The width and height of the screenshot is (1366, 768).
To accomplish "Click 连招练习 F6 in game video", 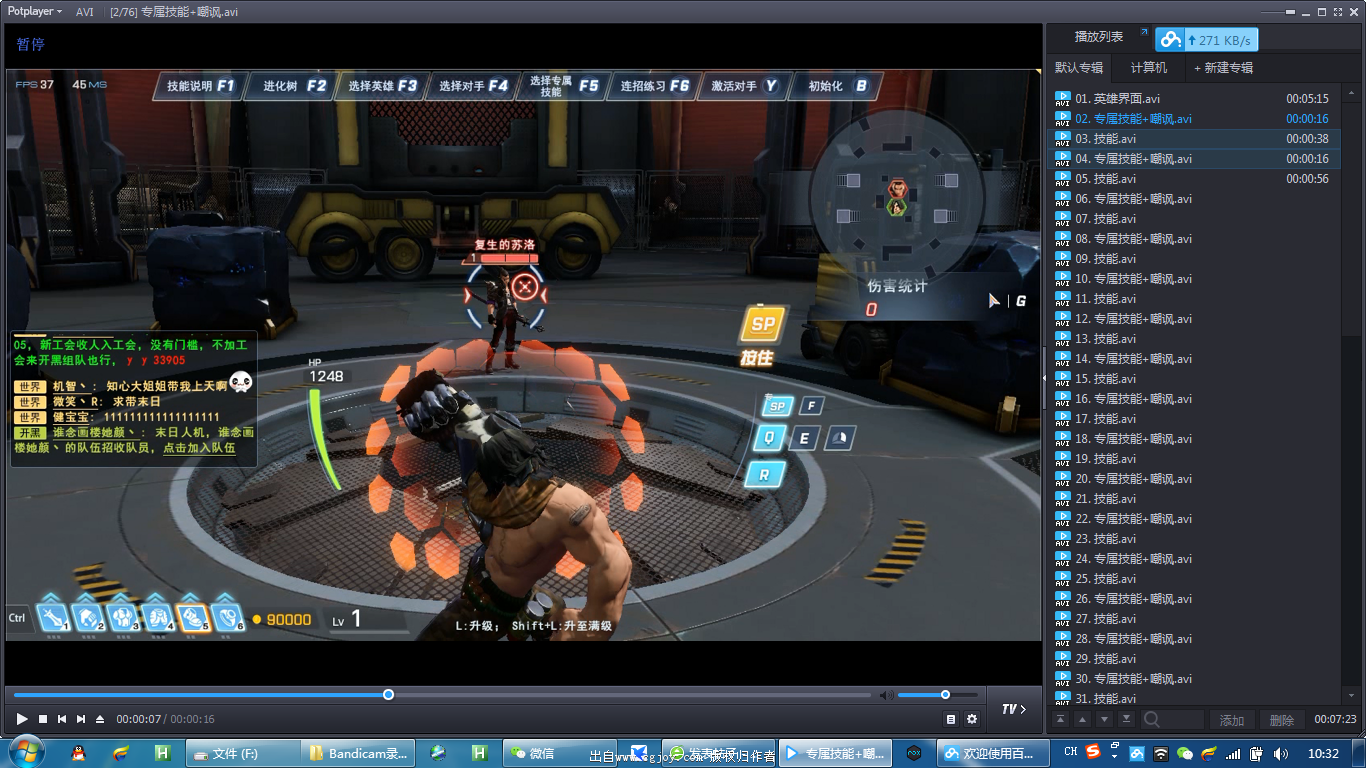I will (654, 86).
